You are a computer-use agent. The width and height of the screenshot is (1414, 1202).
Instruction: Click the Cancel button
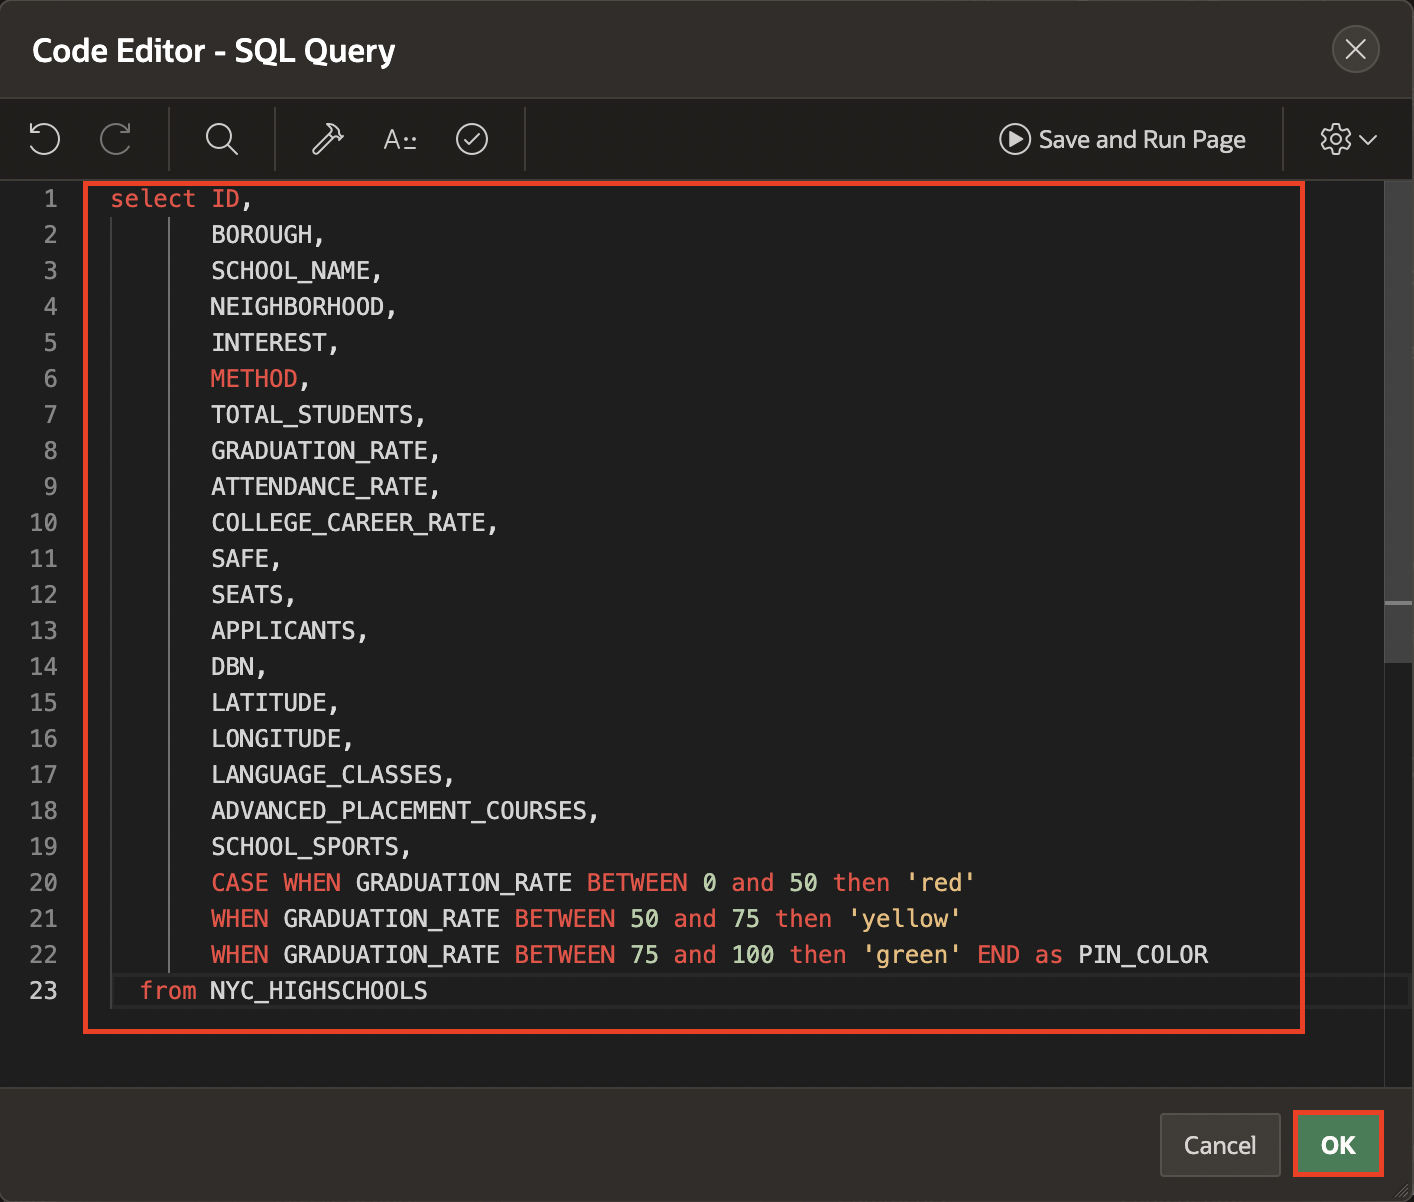(x=1220, y=1144)
